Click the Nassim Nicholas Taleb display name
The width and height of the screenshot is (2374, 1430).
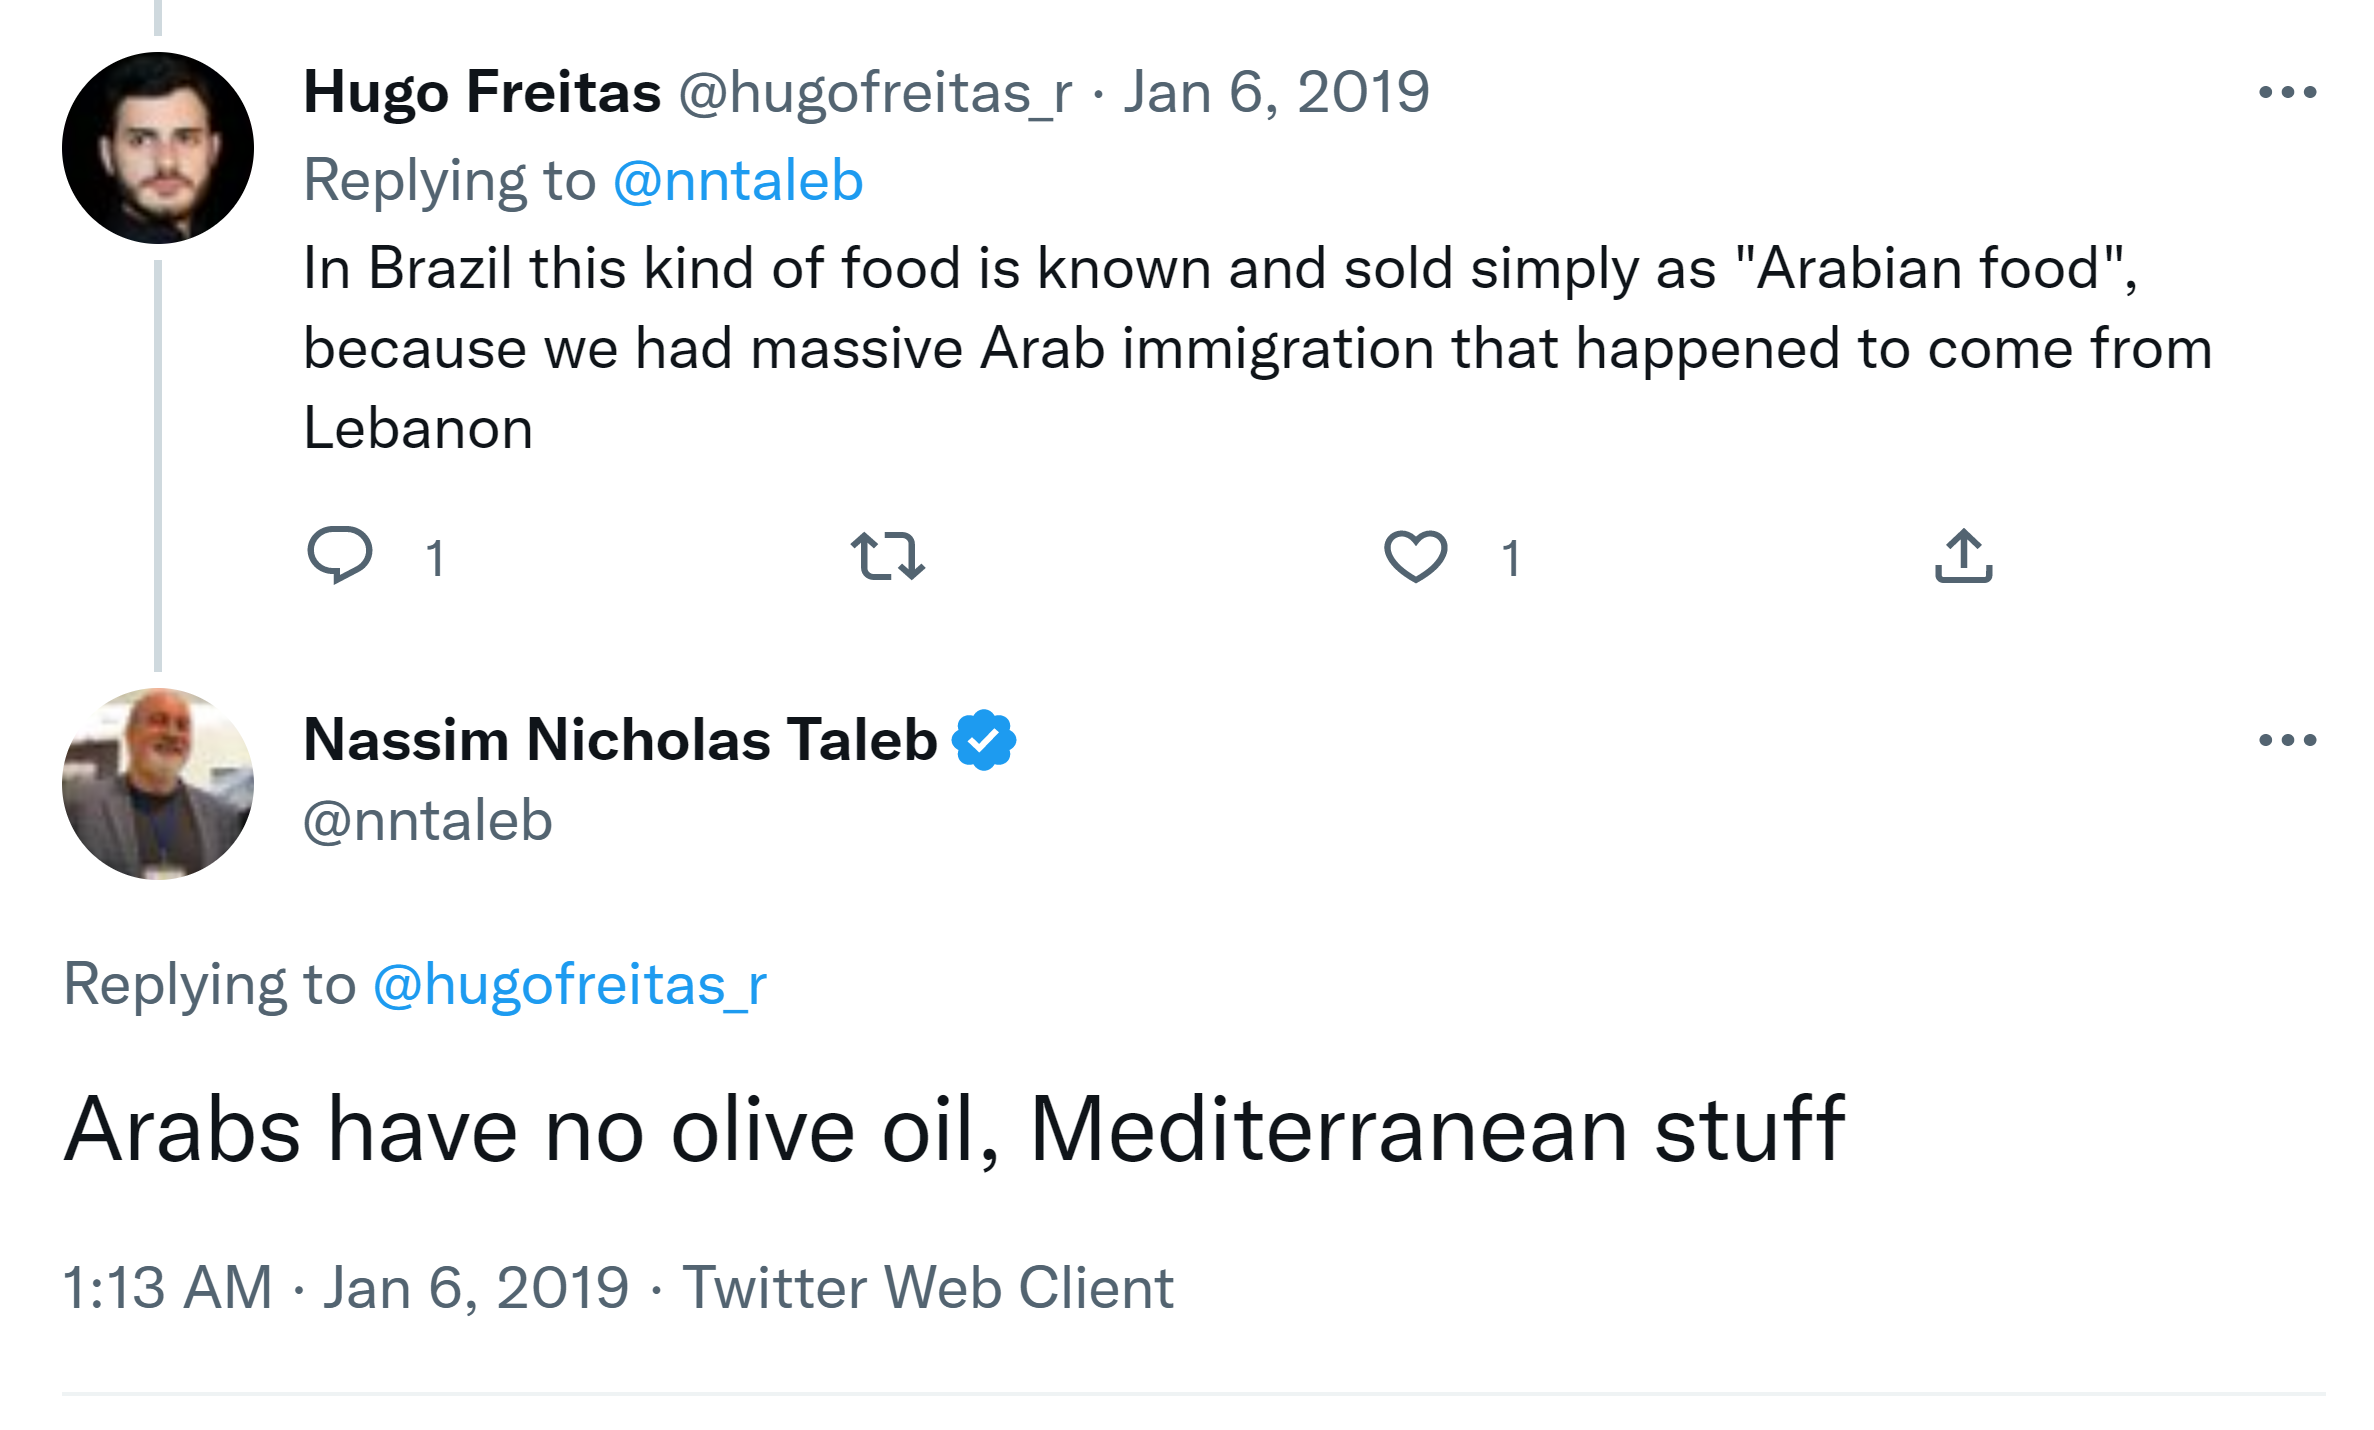pyautogui.click(x=620, y=740)
